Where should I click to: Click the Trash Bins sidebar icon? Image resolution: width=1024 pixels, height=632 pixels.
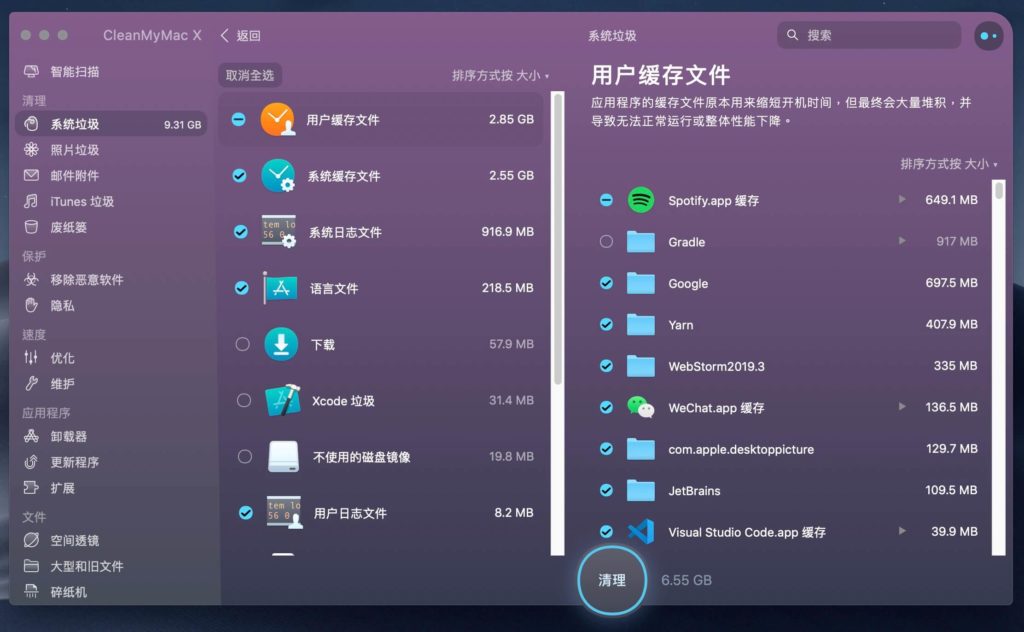[x=31, y=227]
